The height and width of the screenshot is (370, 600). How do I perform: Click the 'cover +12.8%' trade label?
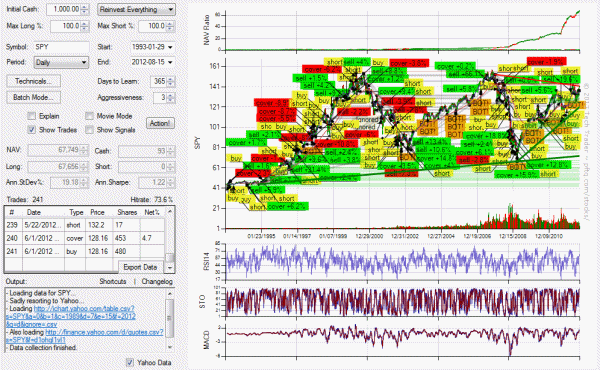tap(549, 165)
